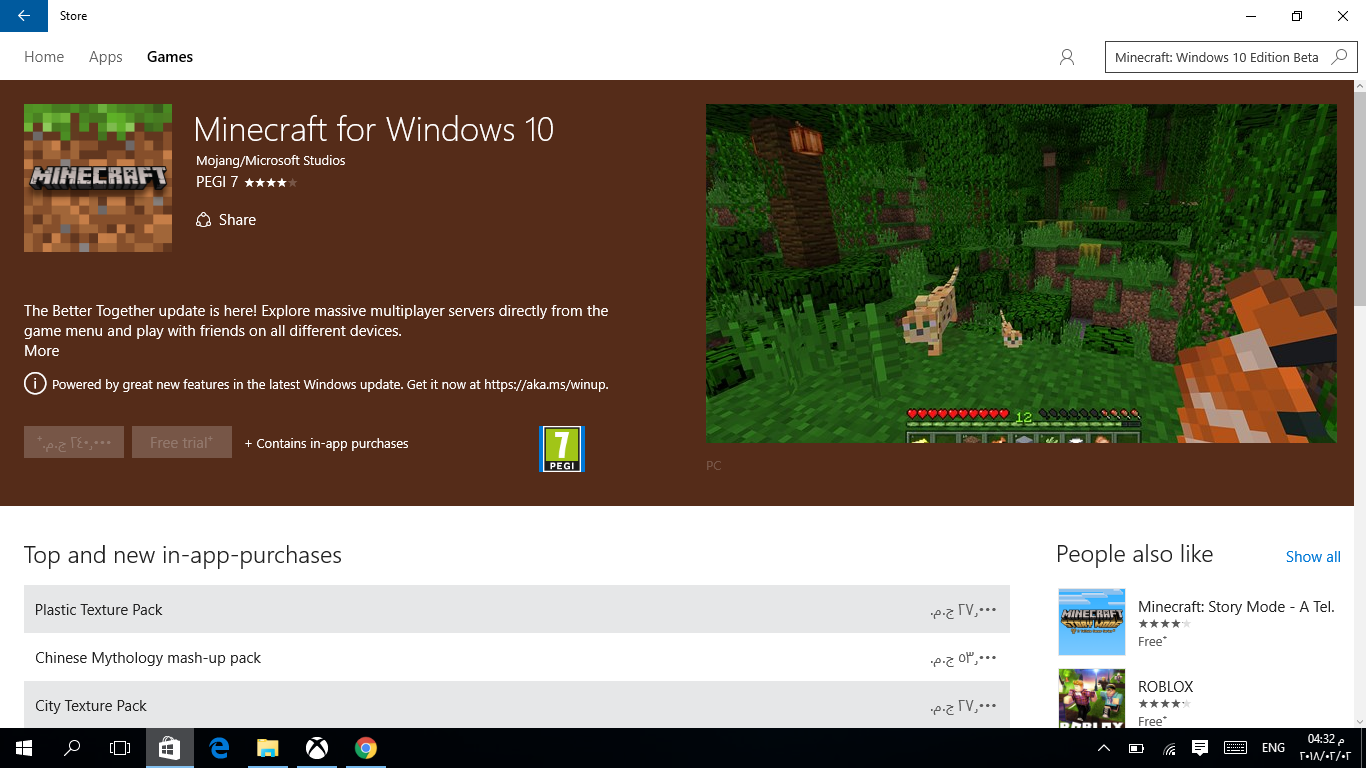Viewport: 1366px width, 768px height.
Task: Click the ENG language indicator
Action: (x=1273, y=748)
